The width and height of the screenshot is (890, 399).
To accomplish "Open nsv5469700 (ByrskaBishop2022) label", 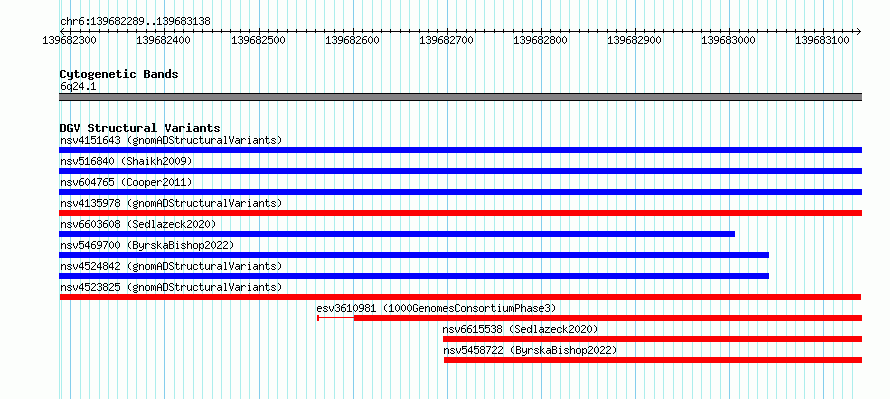I will [147, 245].
